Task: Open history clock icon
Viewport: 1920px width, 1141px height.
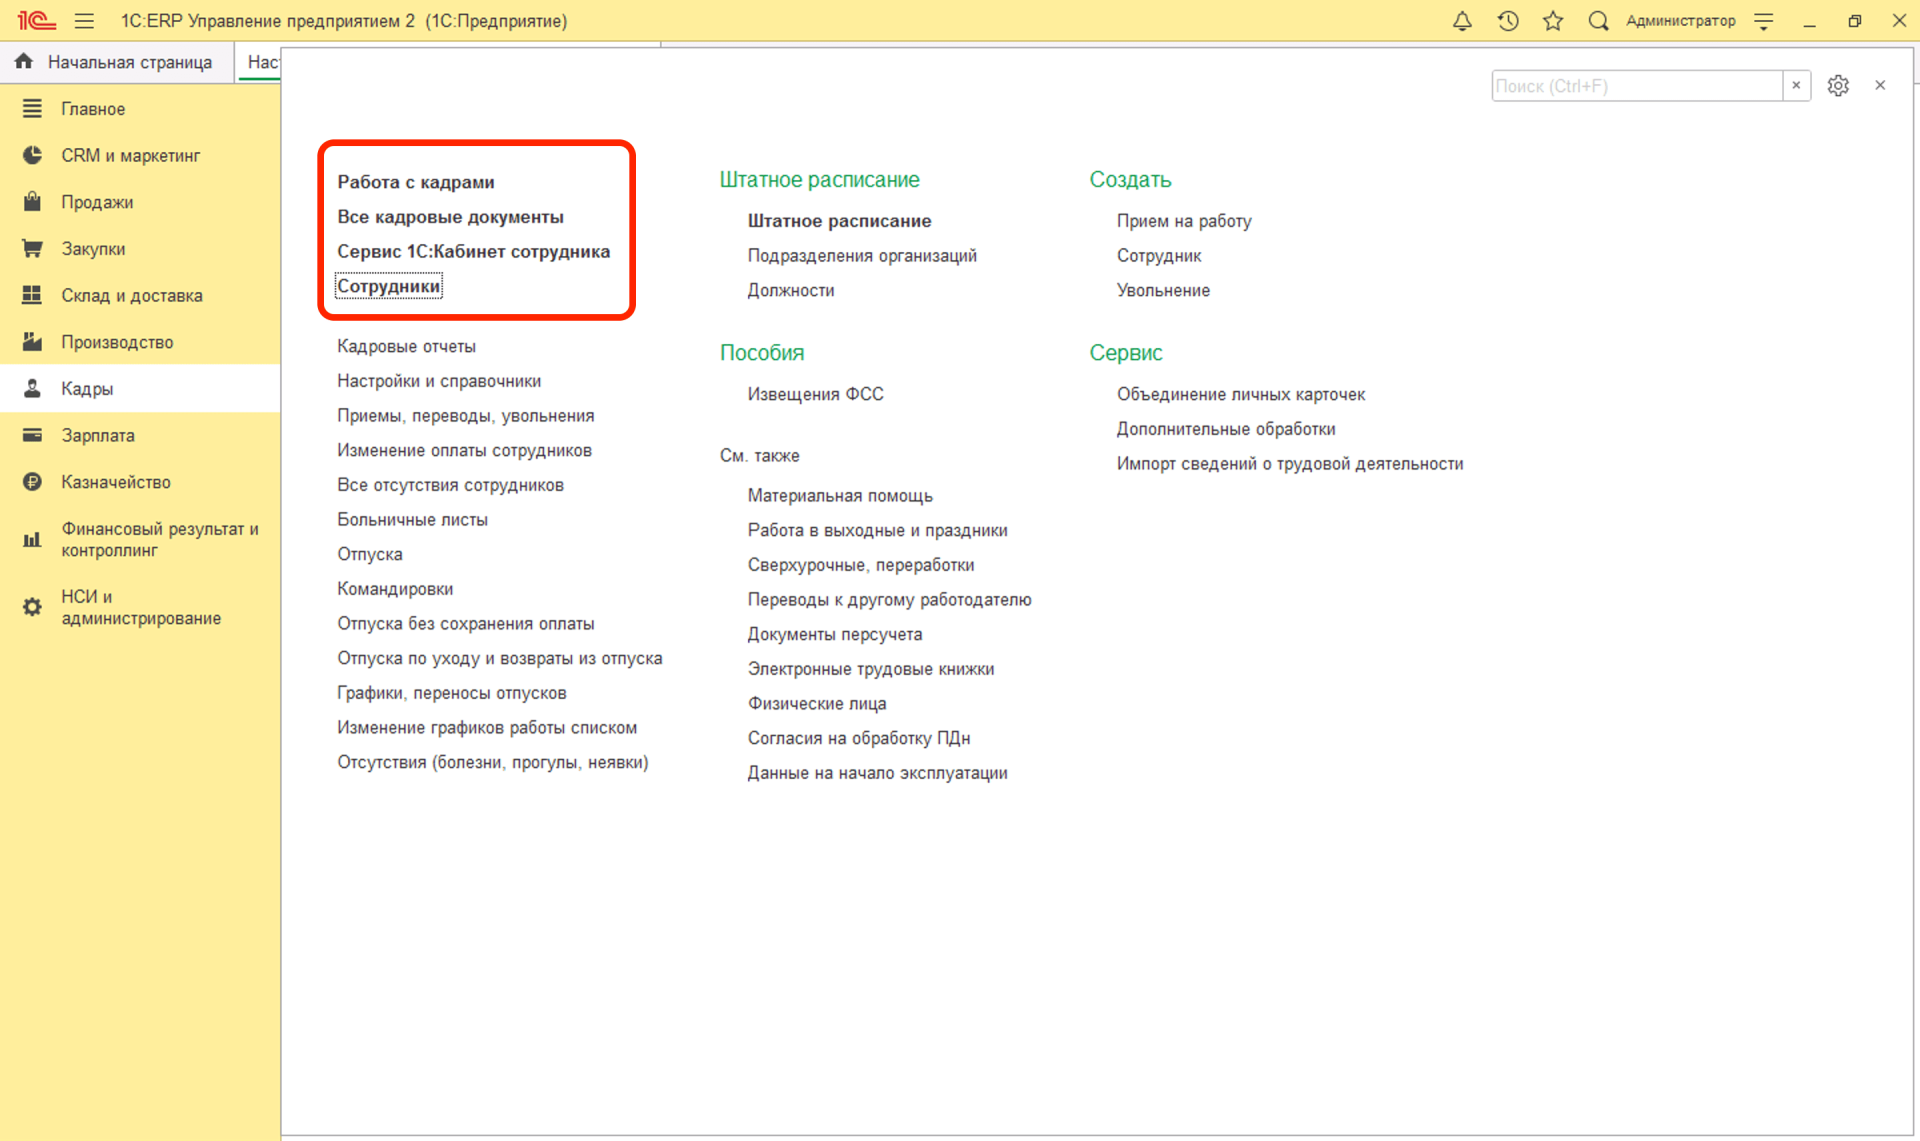Action: [1508, 21]
